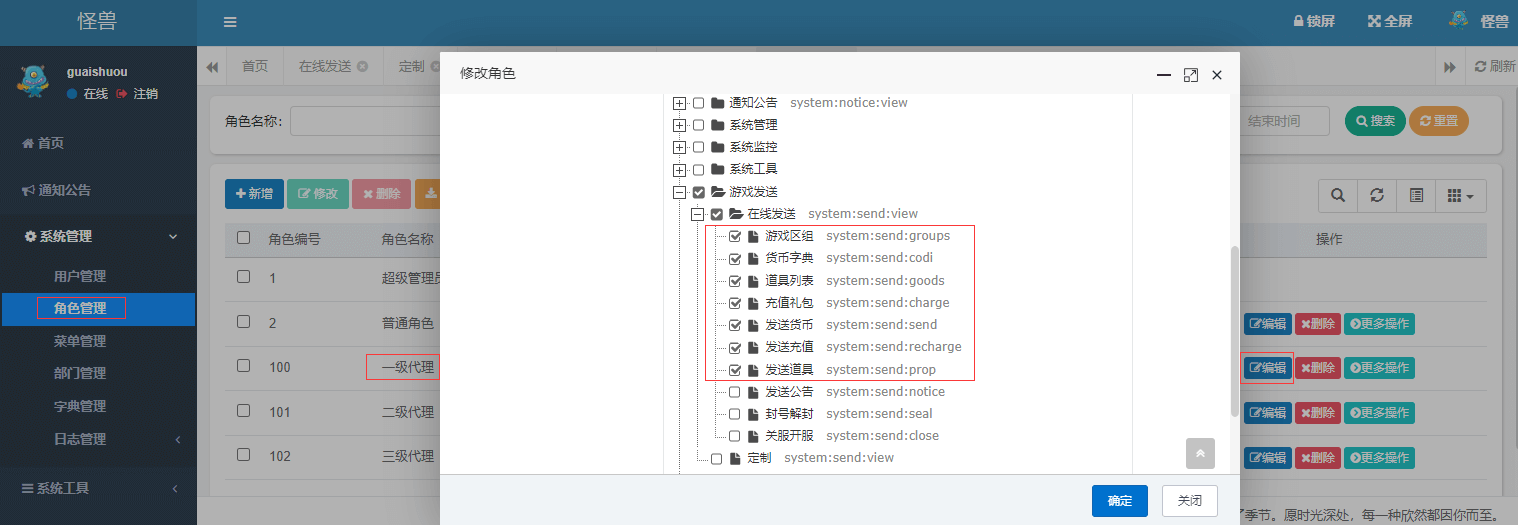Click the 确定 button
Screen dimensions: 1518x525
(x=1119, y=500)
